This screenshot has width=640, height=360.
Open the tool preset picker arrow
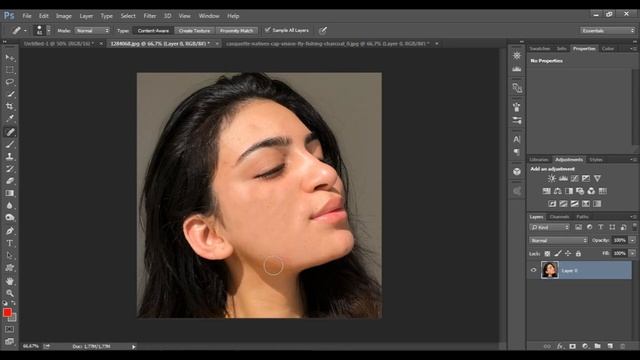(25, 31)
